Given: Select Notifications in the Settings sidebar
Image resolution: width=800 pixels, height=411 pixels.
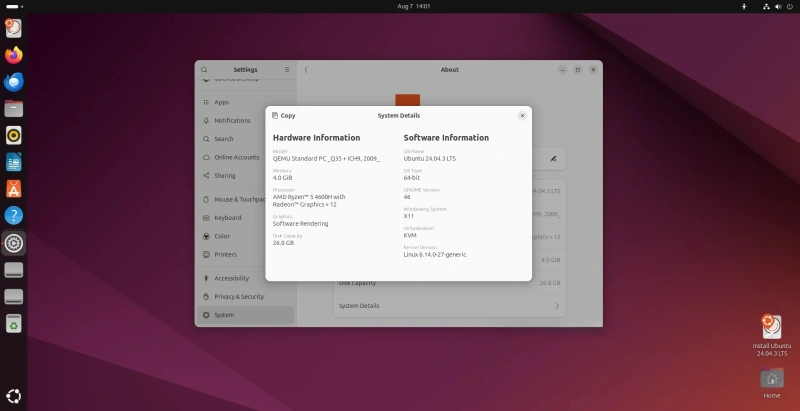Looking at the screenshot, I should coord(245,121).
